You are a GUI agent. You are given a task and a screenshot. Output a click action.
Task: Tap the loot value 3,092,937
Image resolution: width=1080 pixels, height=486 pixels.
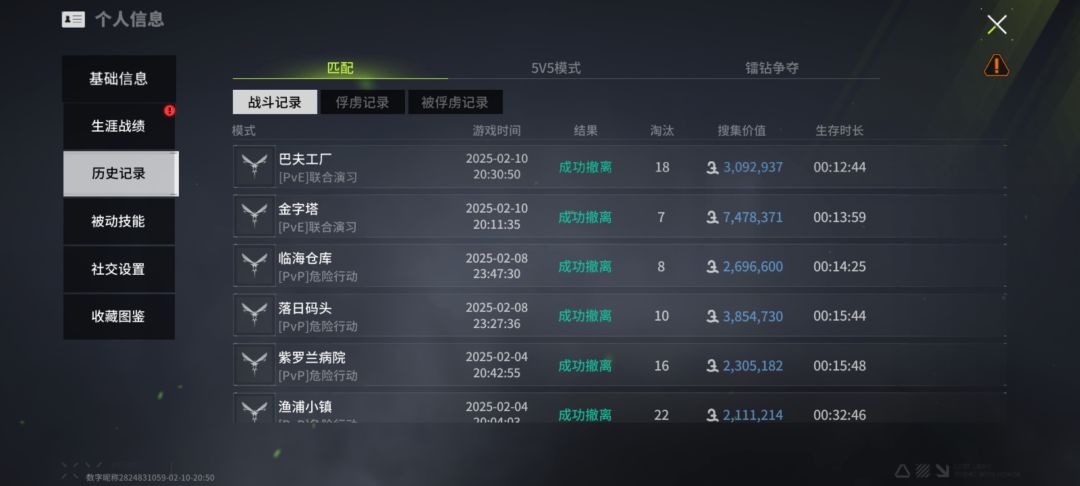(x=753, y=167)
